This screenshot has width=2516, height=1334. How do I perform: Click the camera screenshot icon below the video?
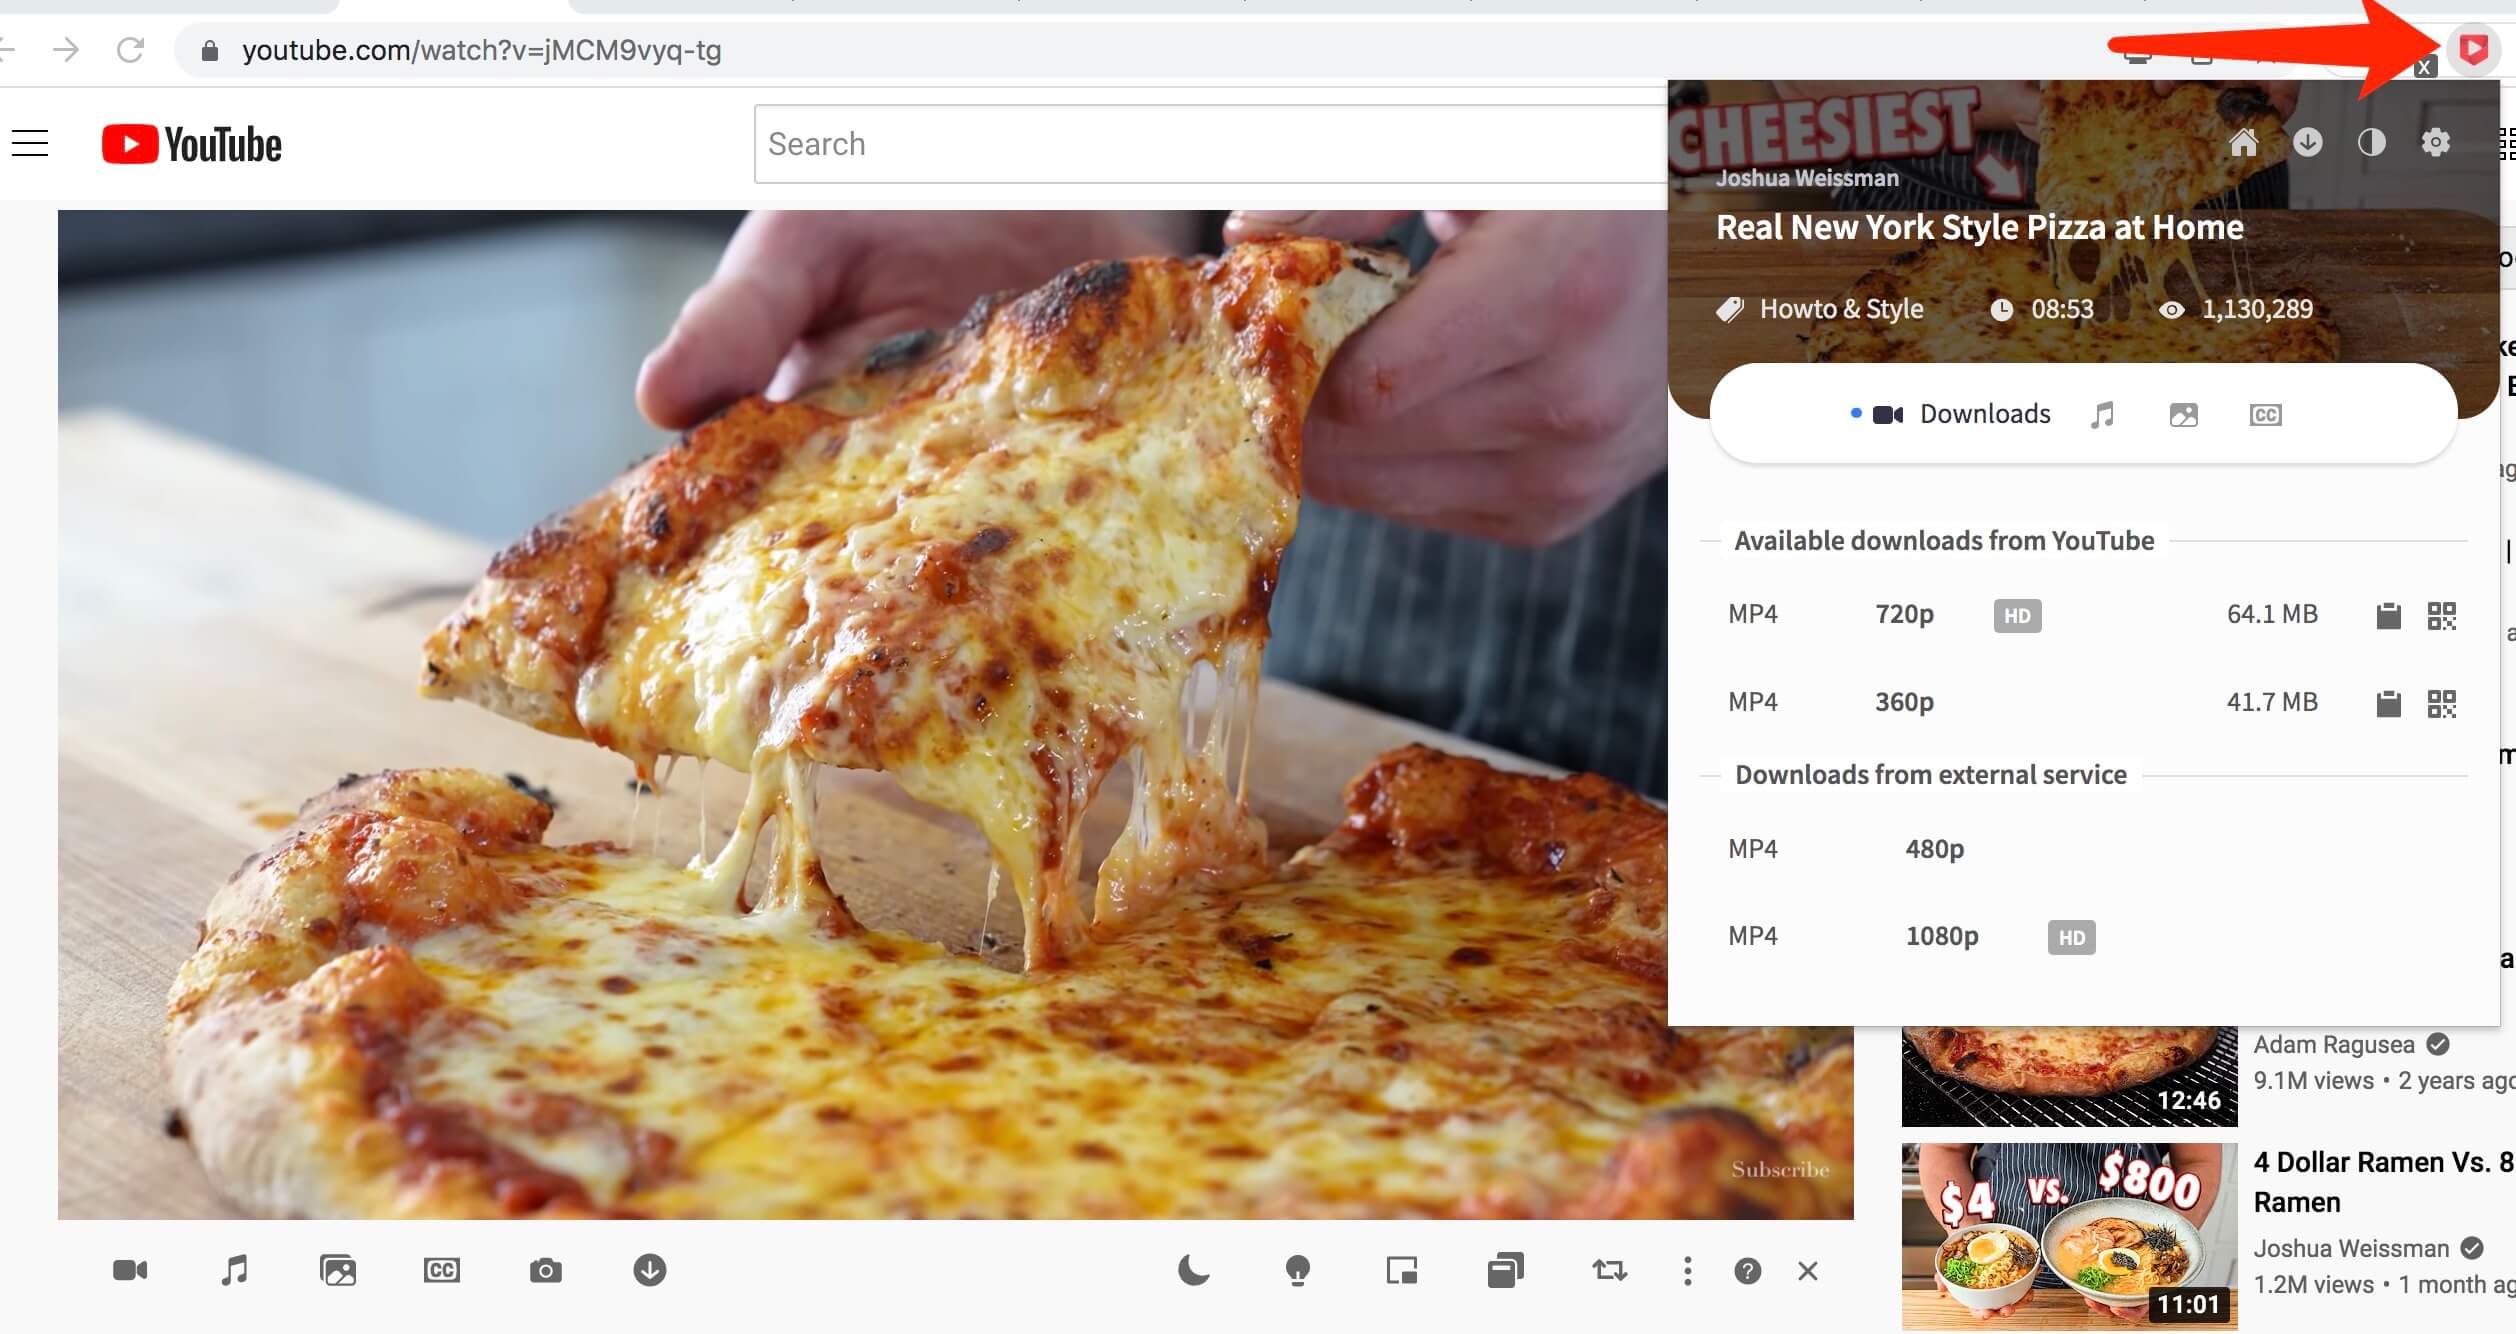(545, 1271)
